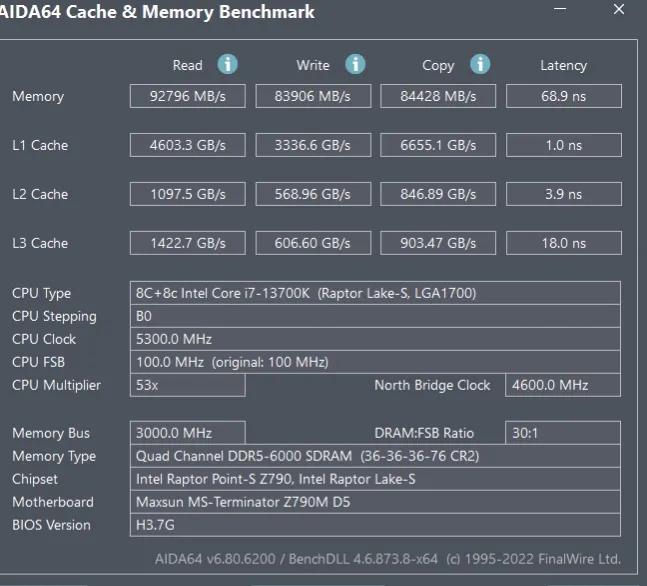The height and width of the screenshot is (586, 647).
Task: Click the DRAM:FSB Ratio 30:1 field
Action: point(563,433)
